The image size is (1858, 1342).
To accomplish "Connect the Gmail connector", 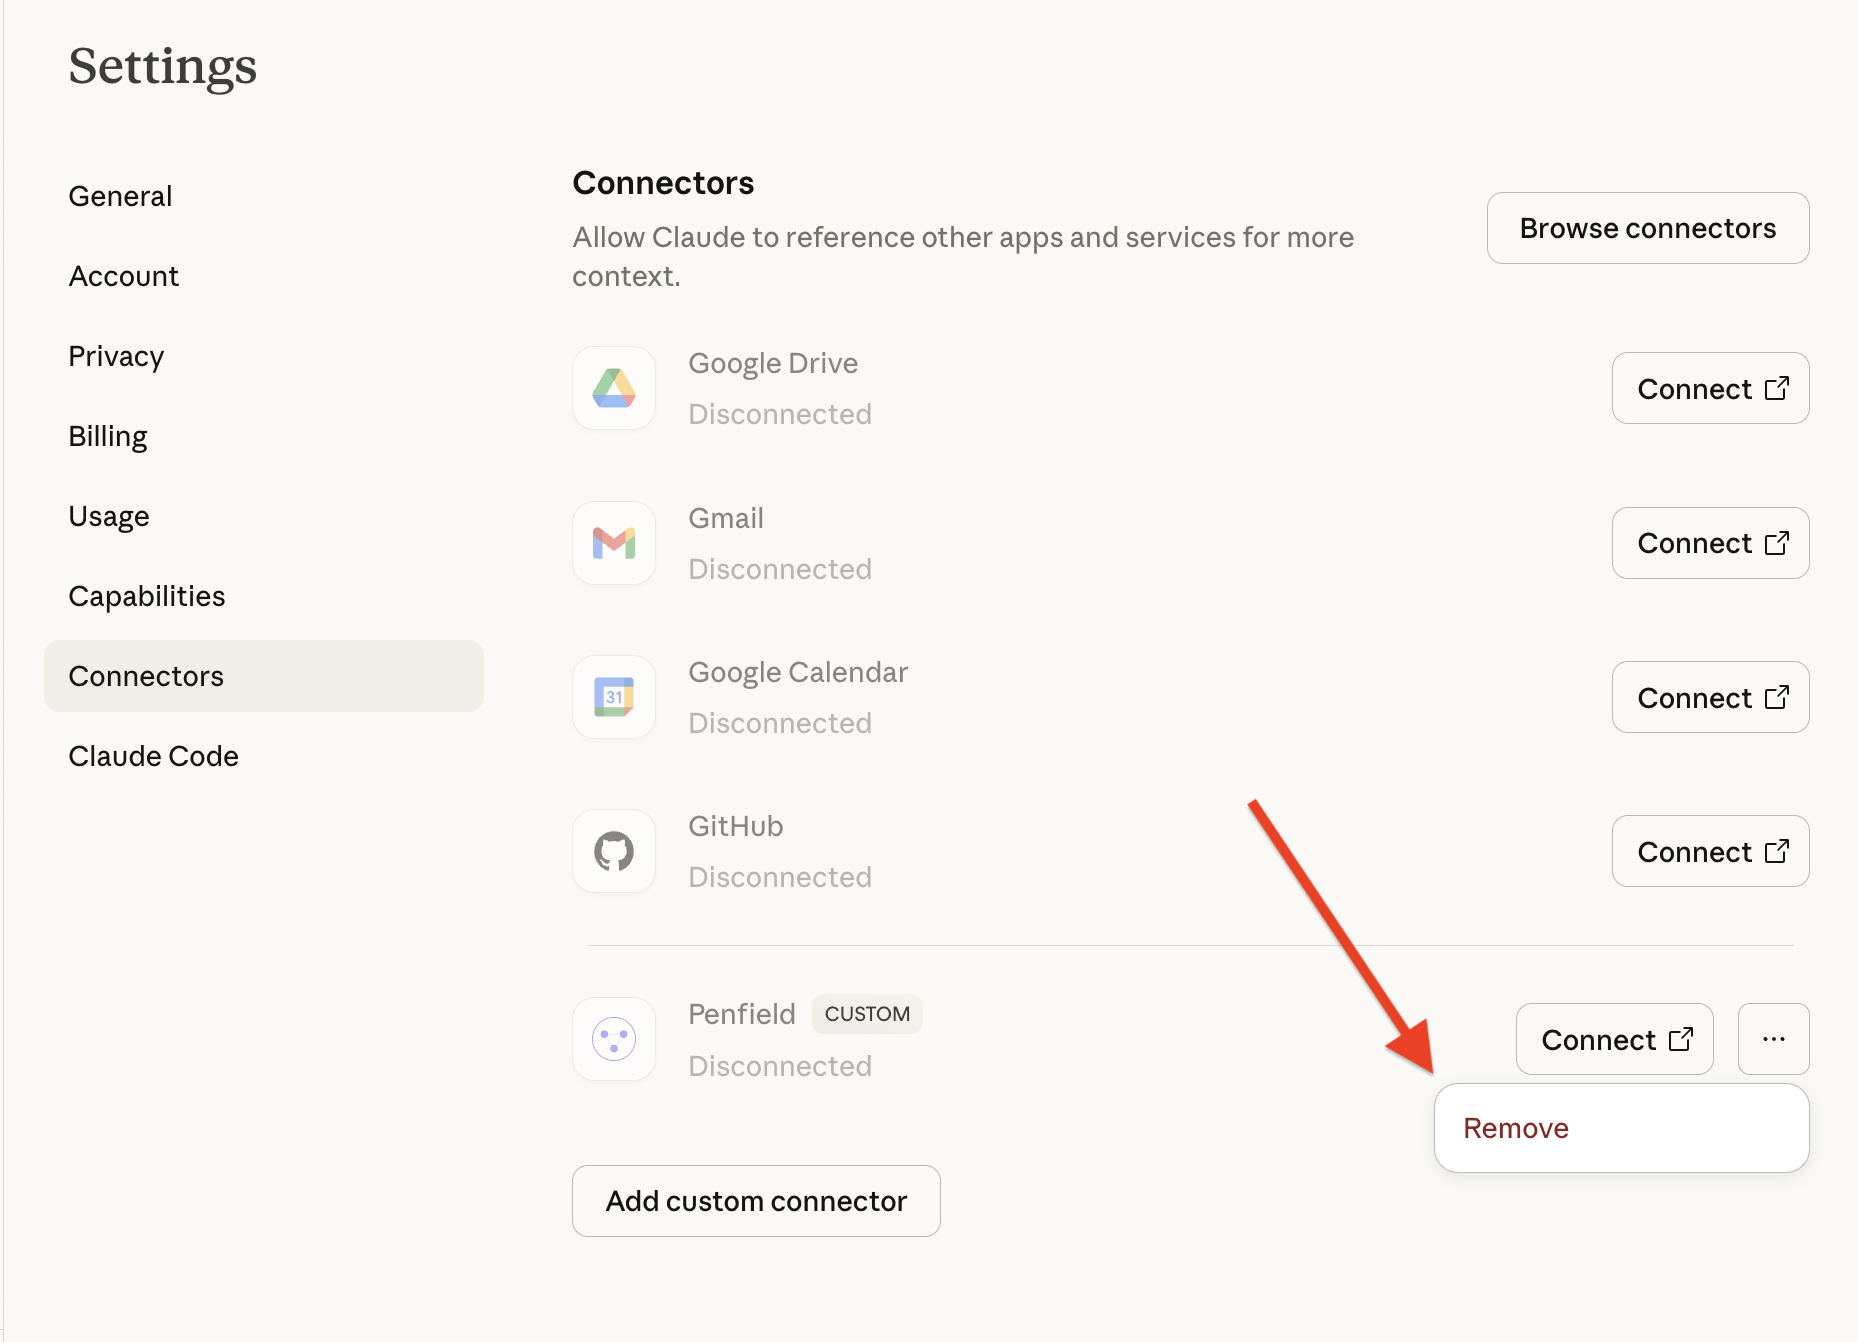I will pos(1710,543).
